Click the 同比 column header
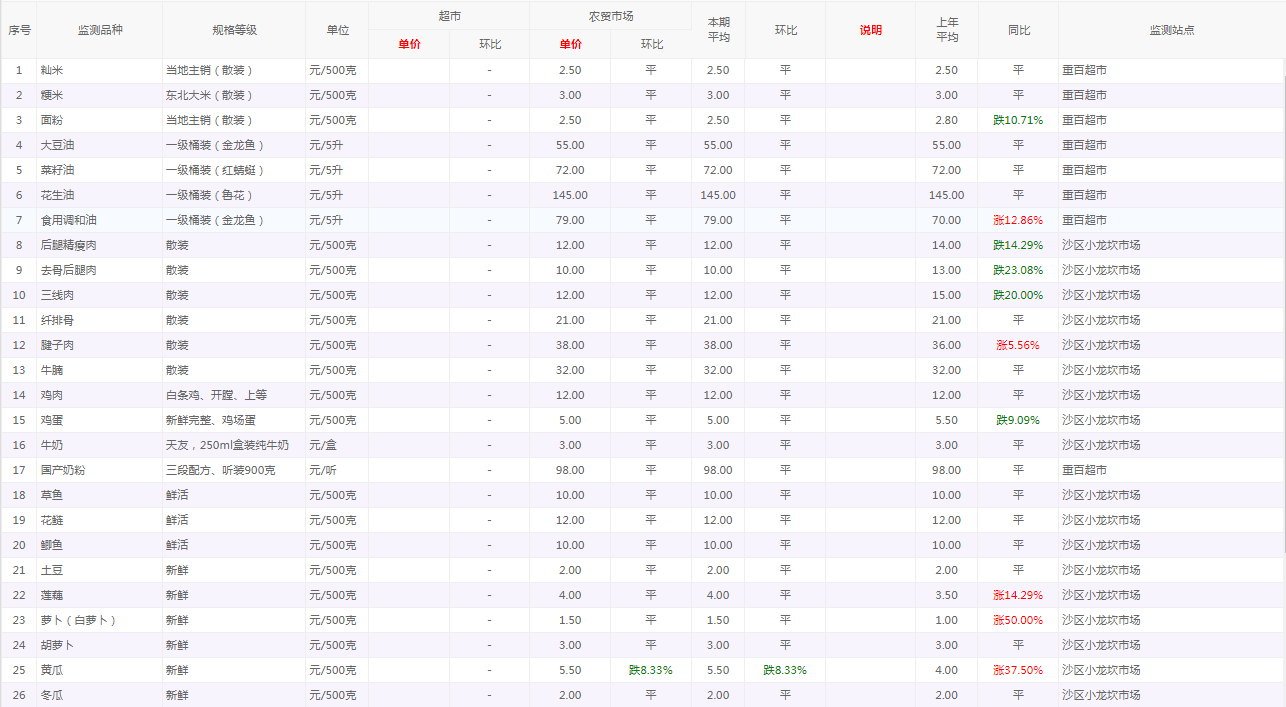Screen dimensions: 1286x707 [x=1018, y=30]
